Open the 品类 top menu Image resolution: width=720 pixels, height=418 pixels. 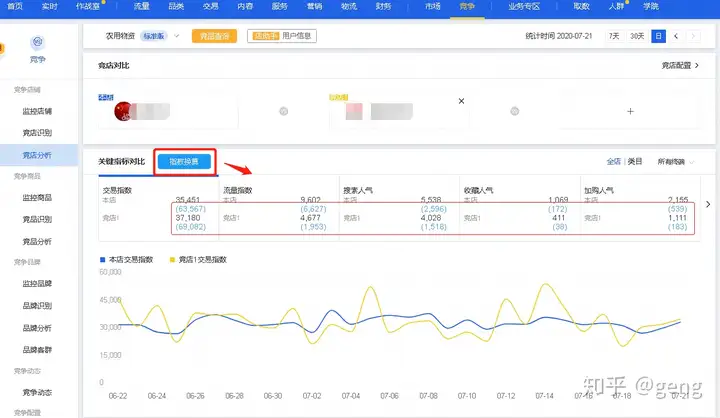176,6
